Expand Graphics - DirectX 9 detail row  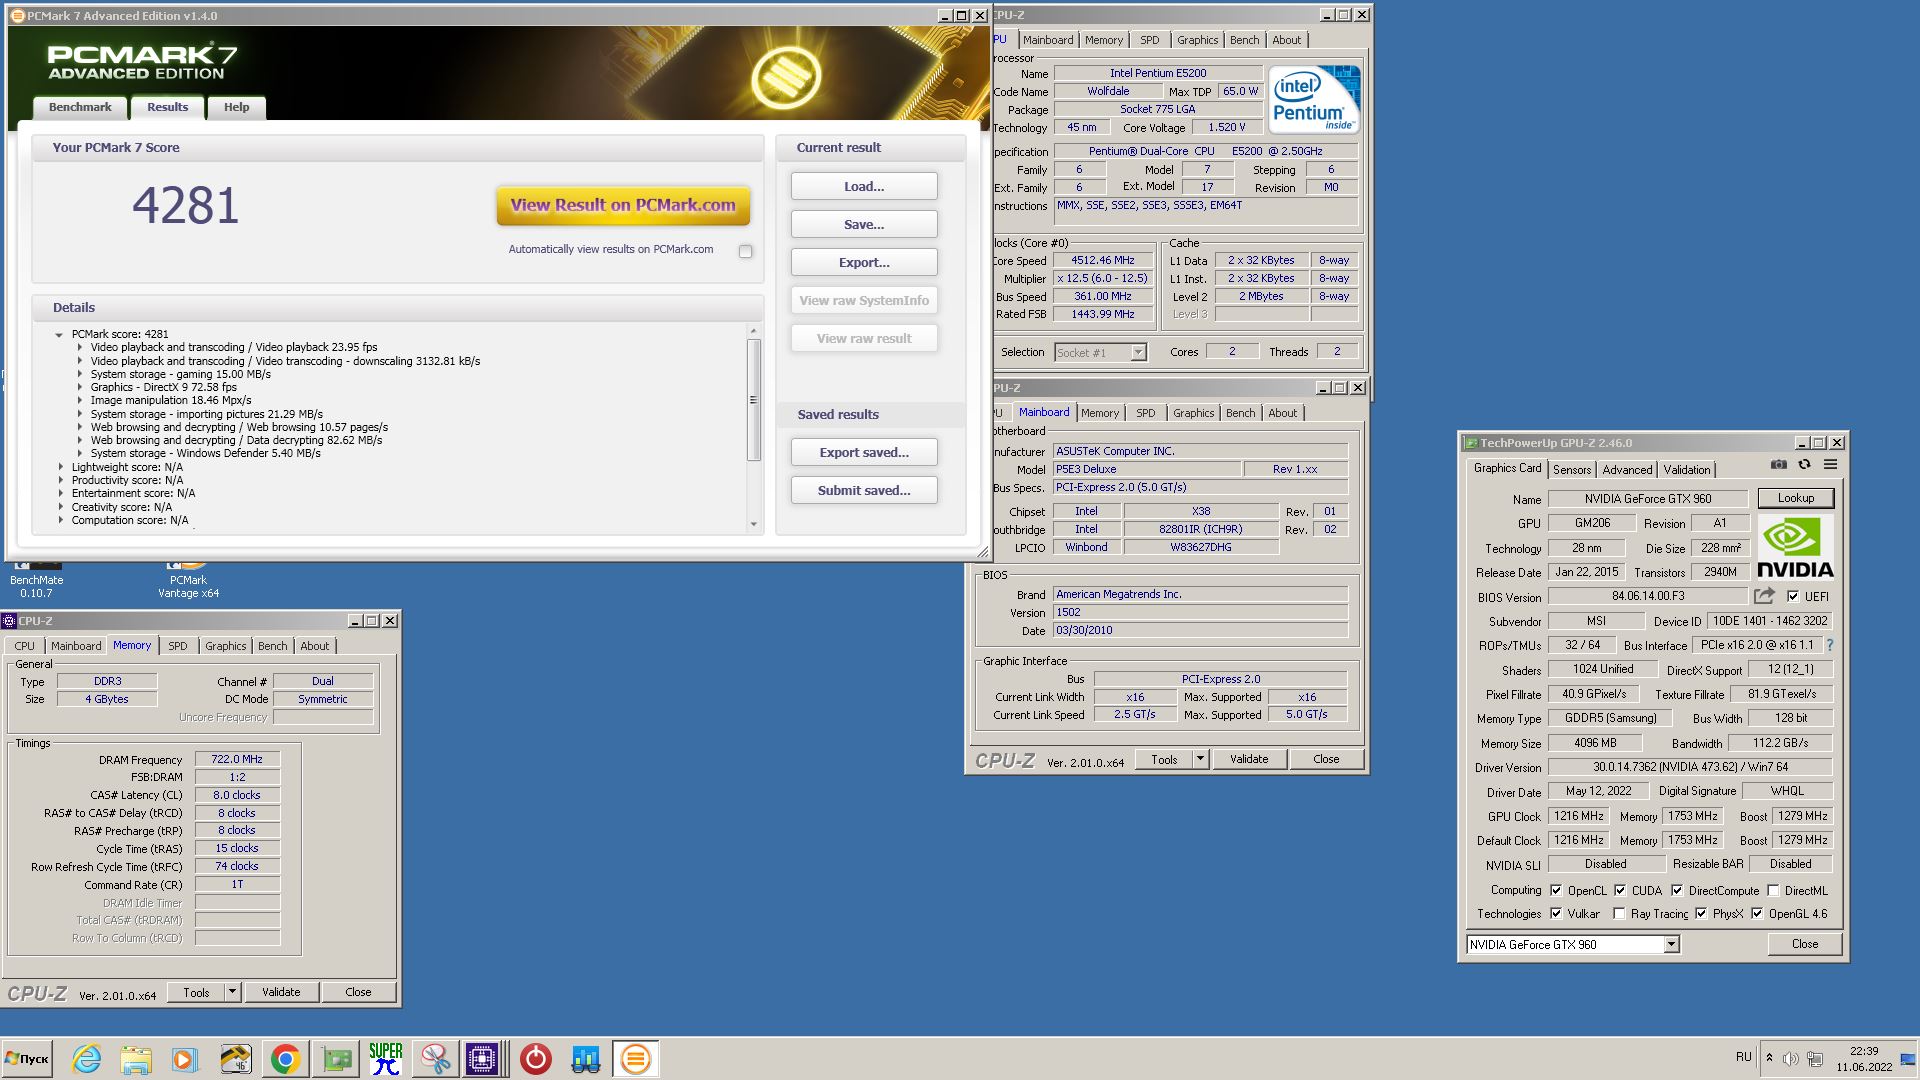(x=80, y=387)
